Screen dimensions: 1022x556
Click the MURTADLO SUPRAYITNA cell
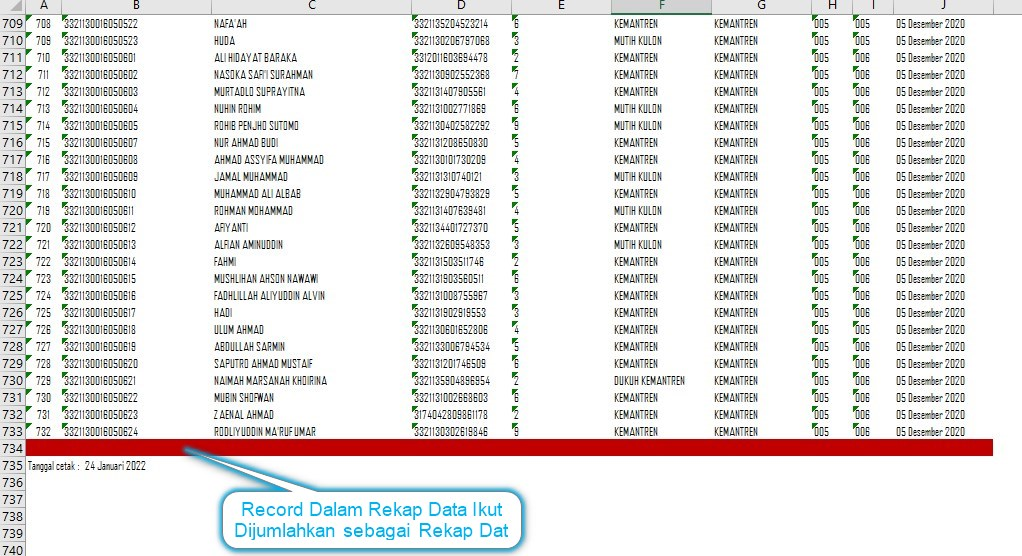[x=312, y=92]
